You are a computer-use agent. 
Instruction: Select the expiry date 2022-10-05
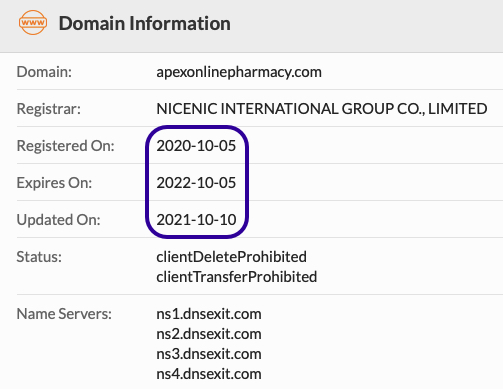click(x=196, y=183)
